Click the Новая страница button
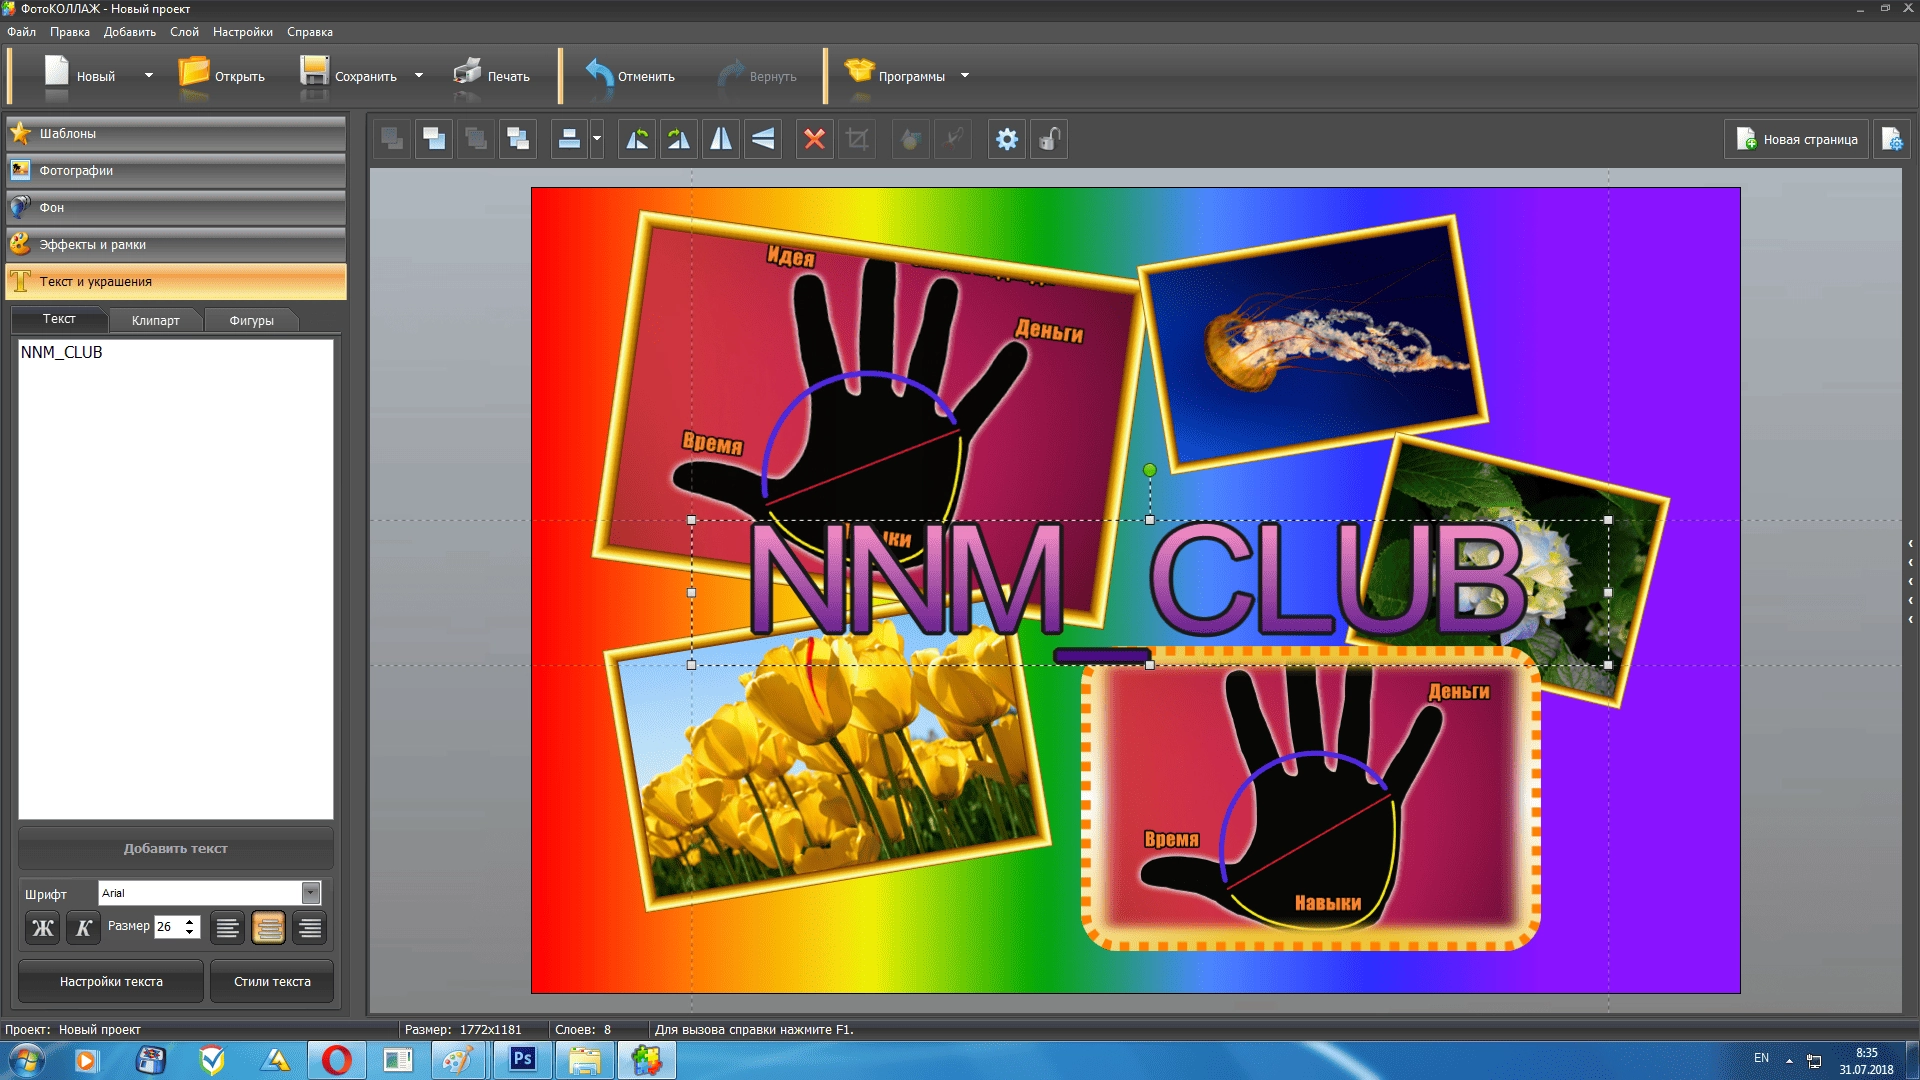 [x=1797, y=140]
